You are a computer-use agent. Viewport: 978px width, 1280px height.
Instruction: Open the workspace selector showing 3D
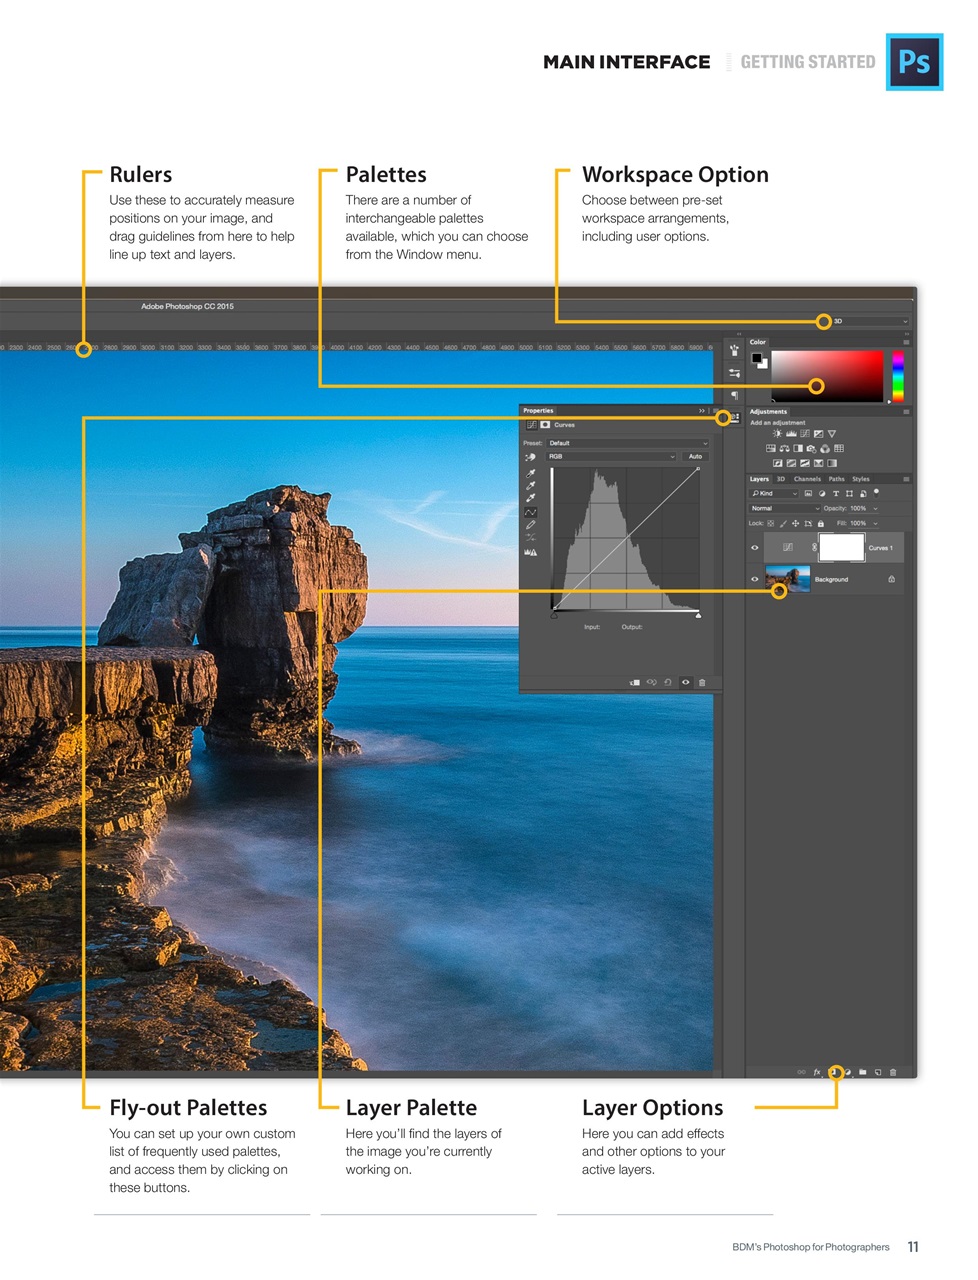[x=869, y=321]
